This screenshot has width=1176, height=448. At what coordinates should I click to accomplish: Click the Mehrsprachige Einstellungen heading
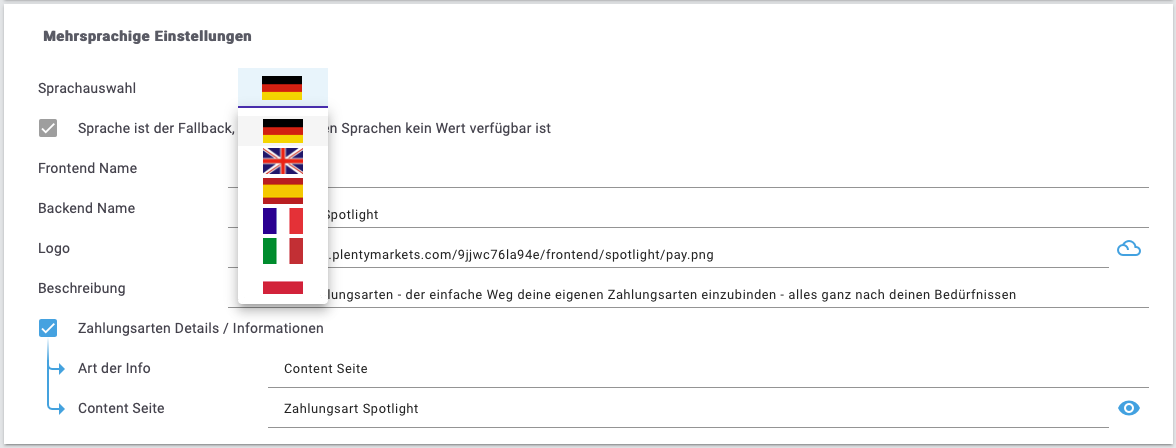[x=147, y=35]
